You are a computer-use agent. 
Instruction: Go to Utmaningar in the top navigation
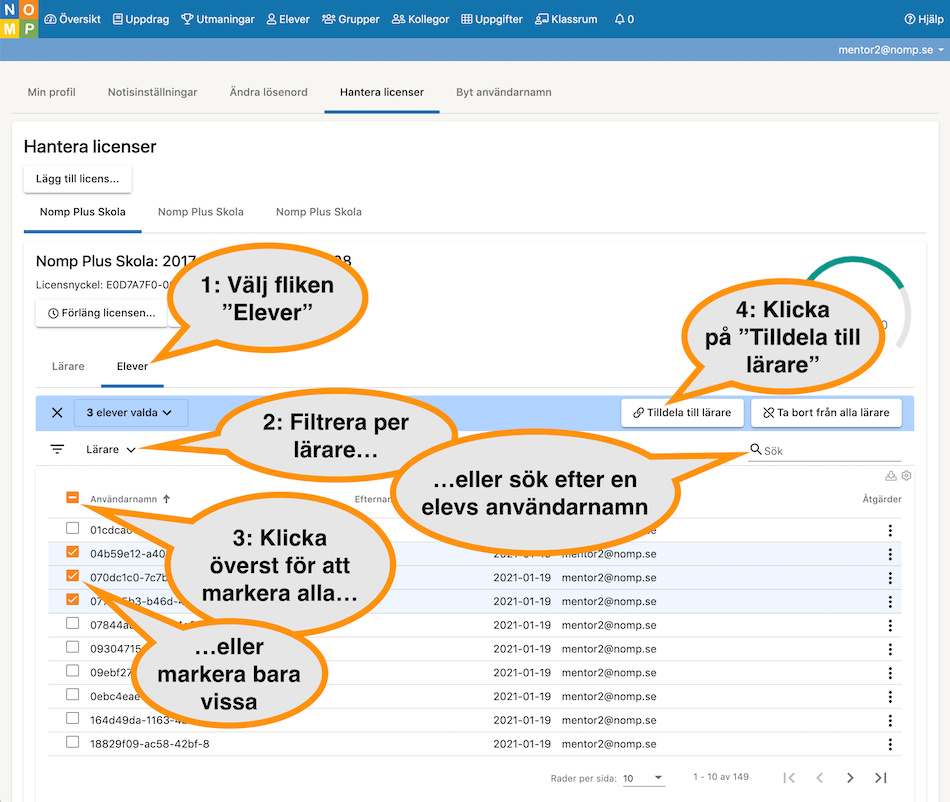(218, 19)
